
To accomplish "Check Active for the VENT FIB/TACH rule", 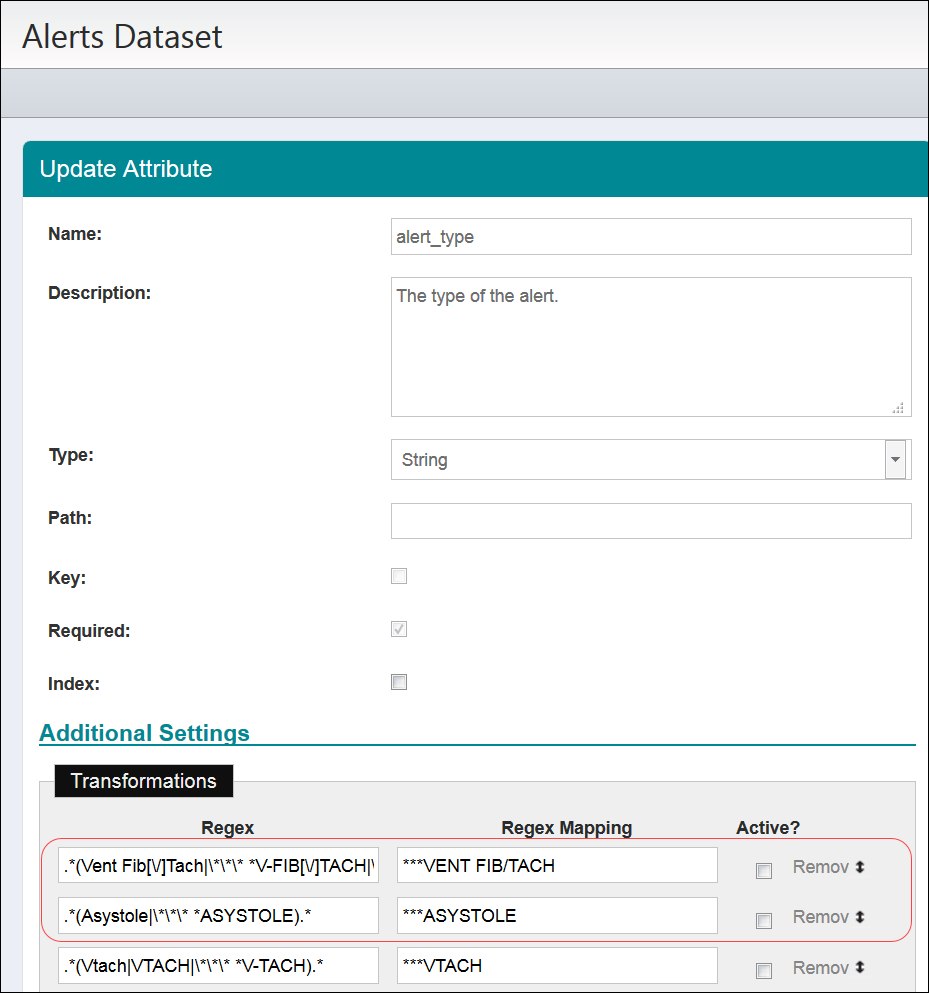I will pyautogui.click(x=764, y=870).
